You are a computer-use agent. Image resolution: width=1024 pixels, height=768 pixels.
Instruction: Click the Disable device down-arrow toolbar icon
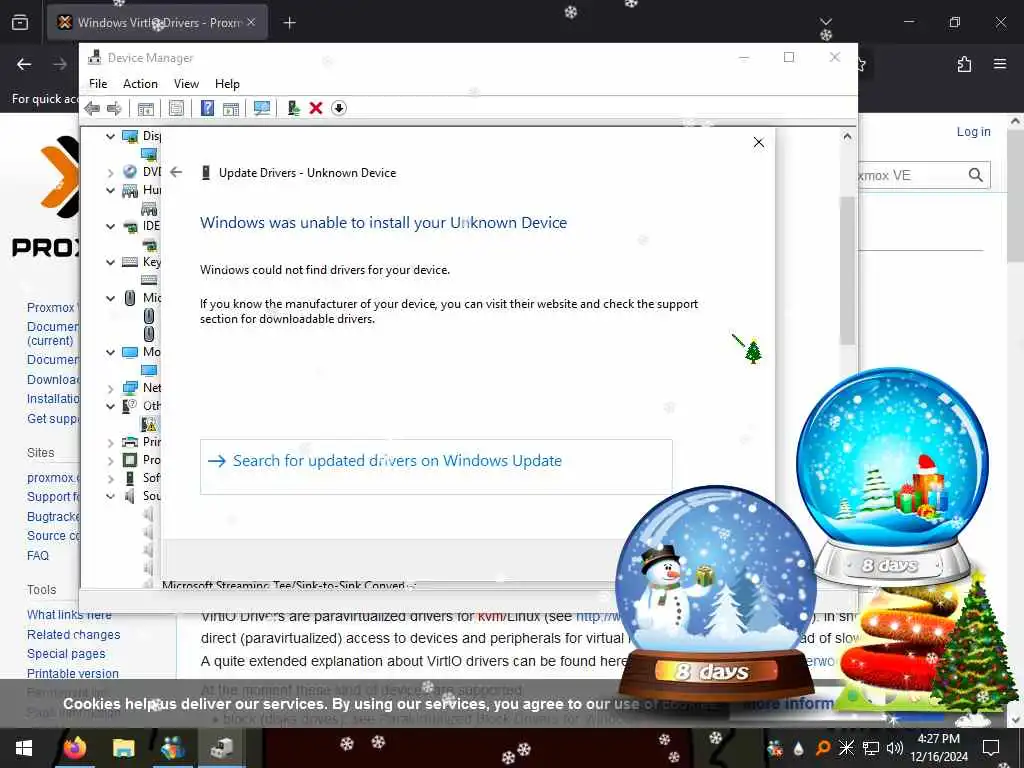[x=338, y=108]
